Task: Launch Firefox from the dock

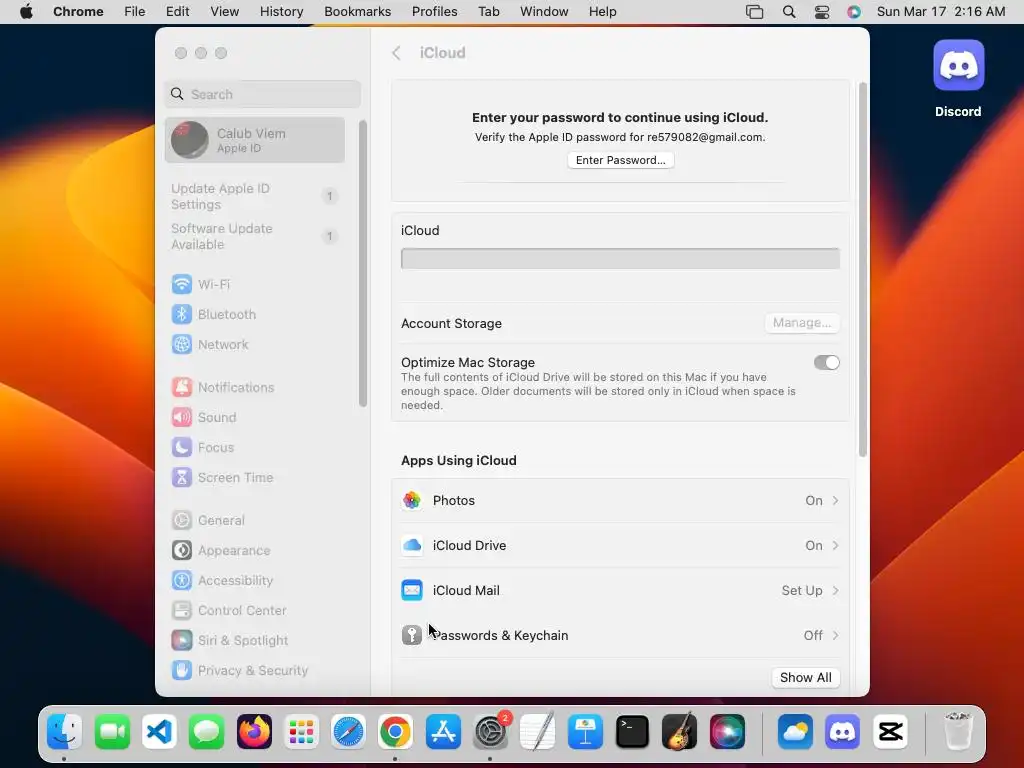Action: [254, 731]
